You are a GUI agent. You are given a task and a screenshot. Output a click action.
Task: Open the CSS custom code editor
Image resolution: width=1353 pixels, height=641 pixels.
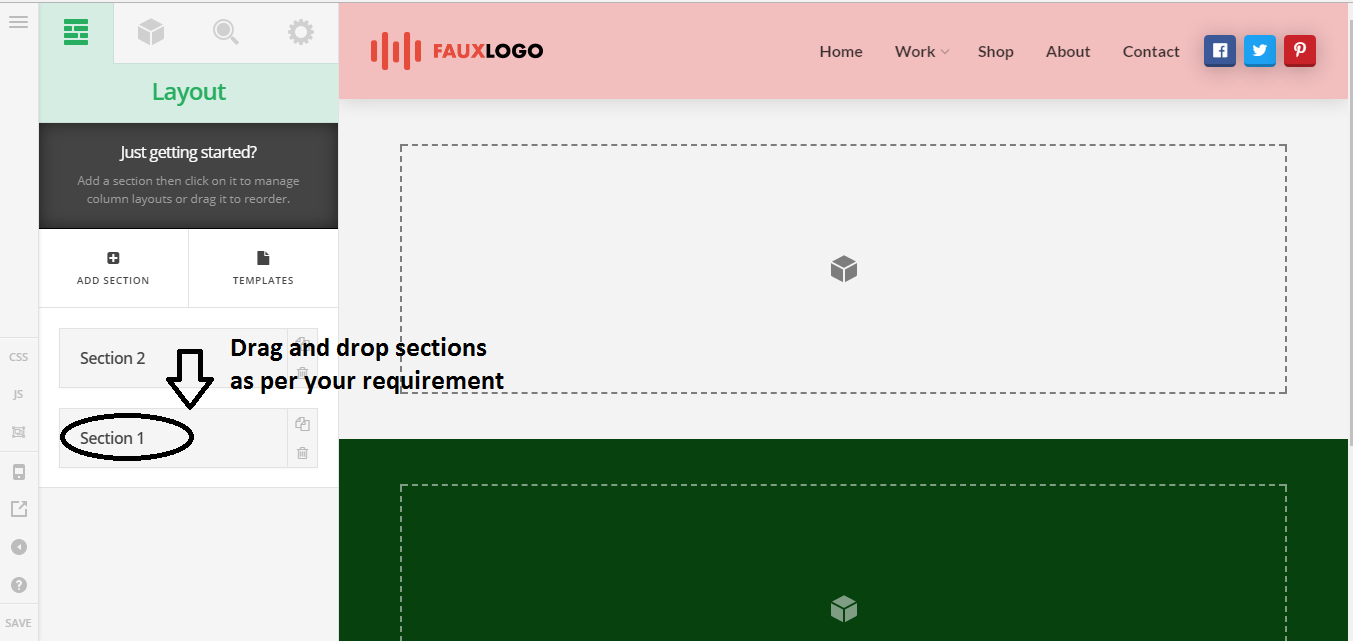tap(18, 357)
